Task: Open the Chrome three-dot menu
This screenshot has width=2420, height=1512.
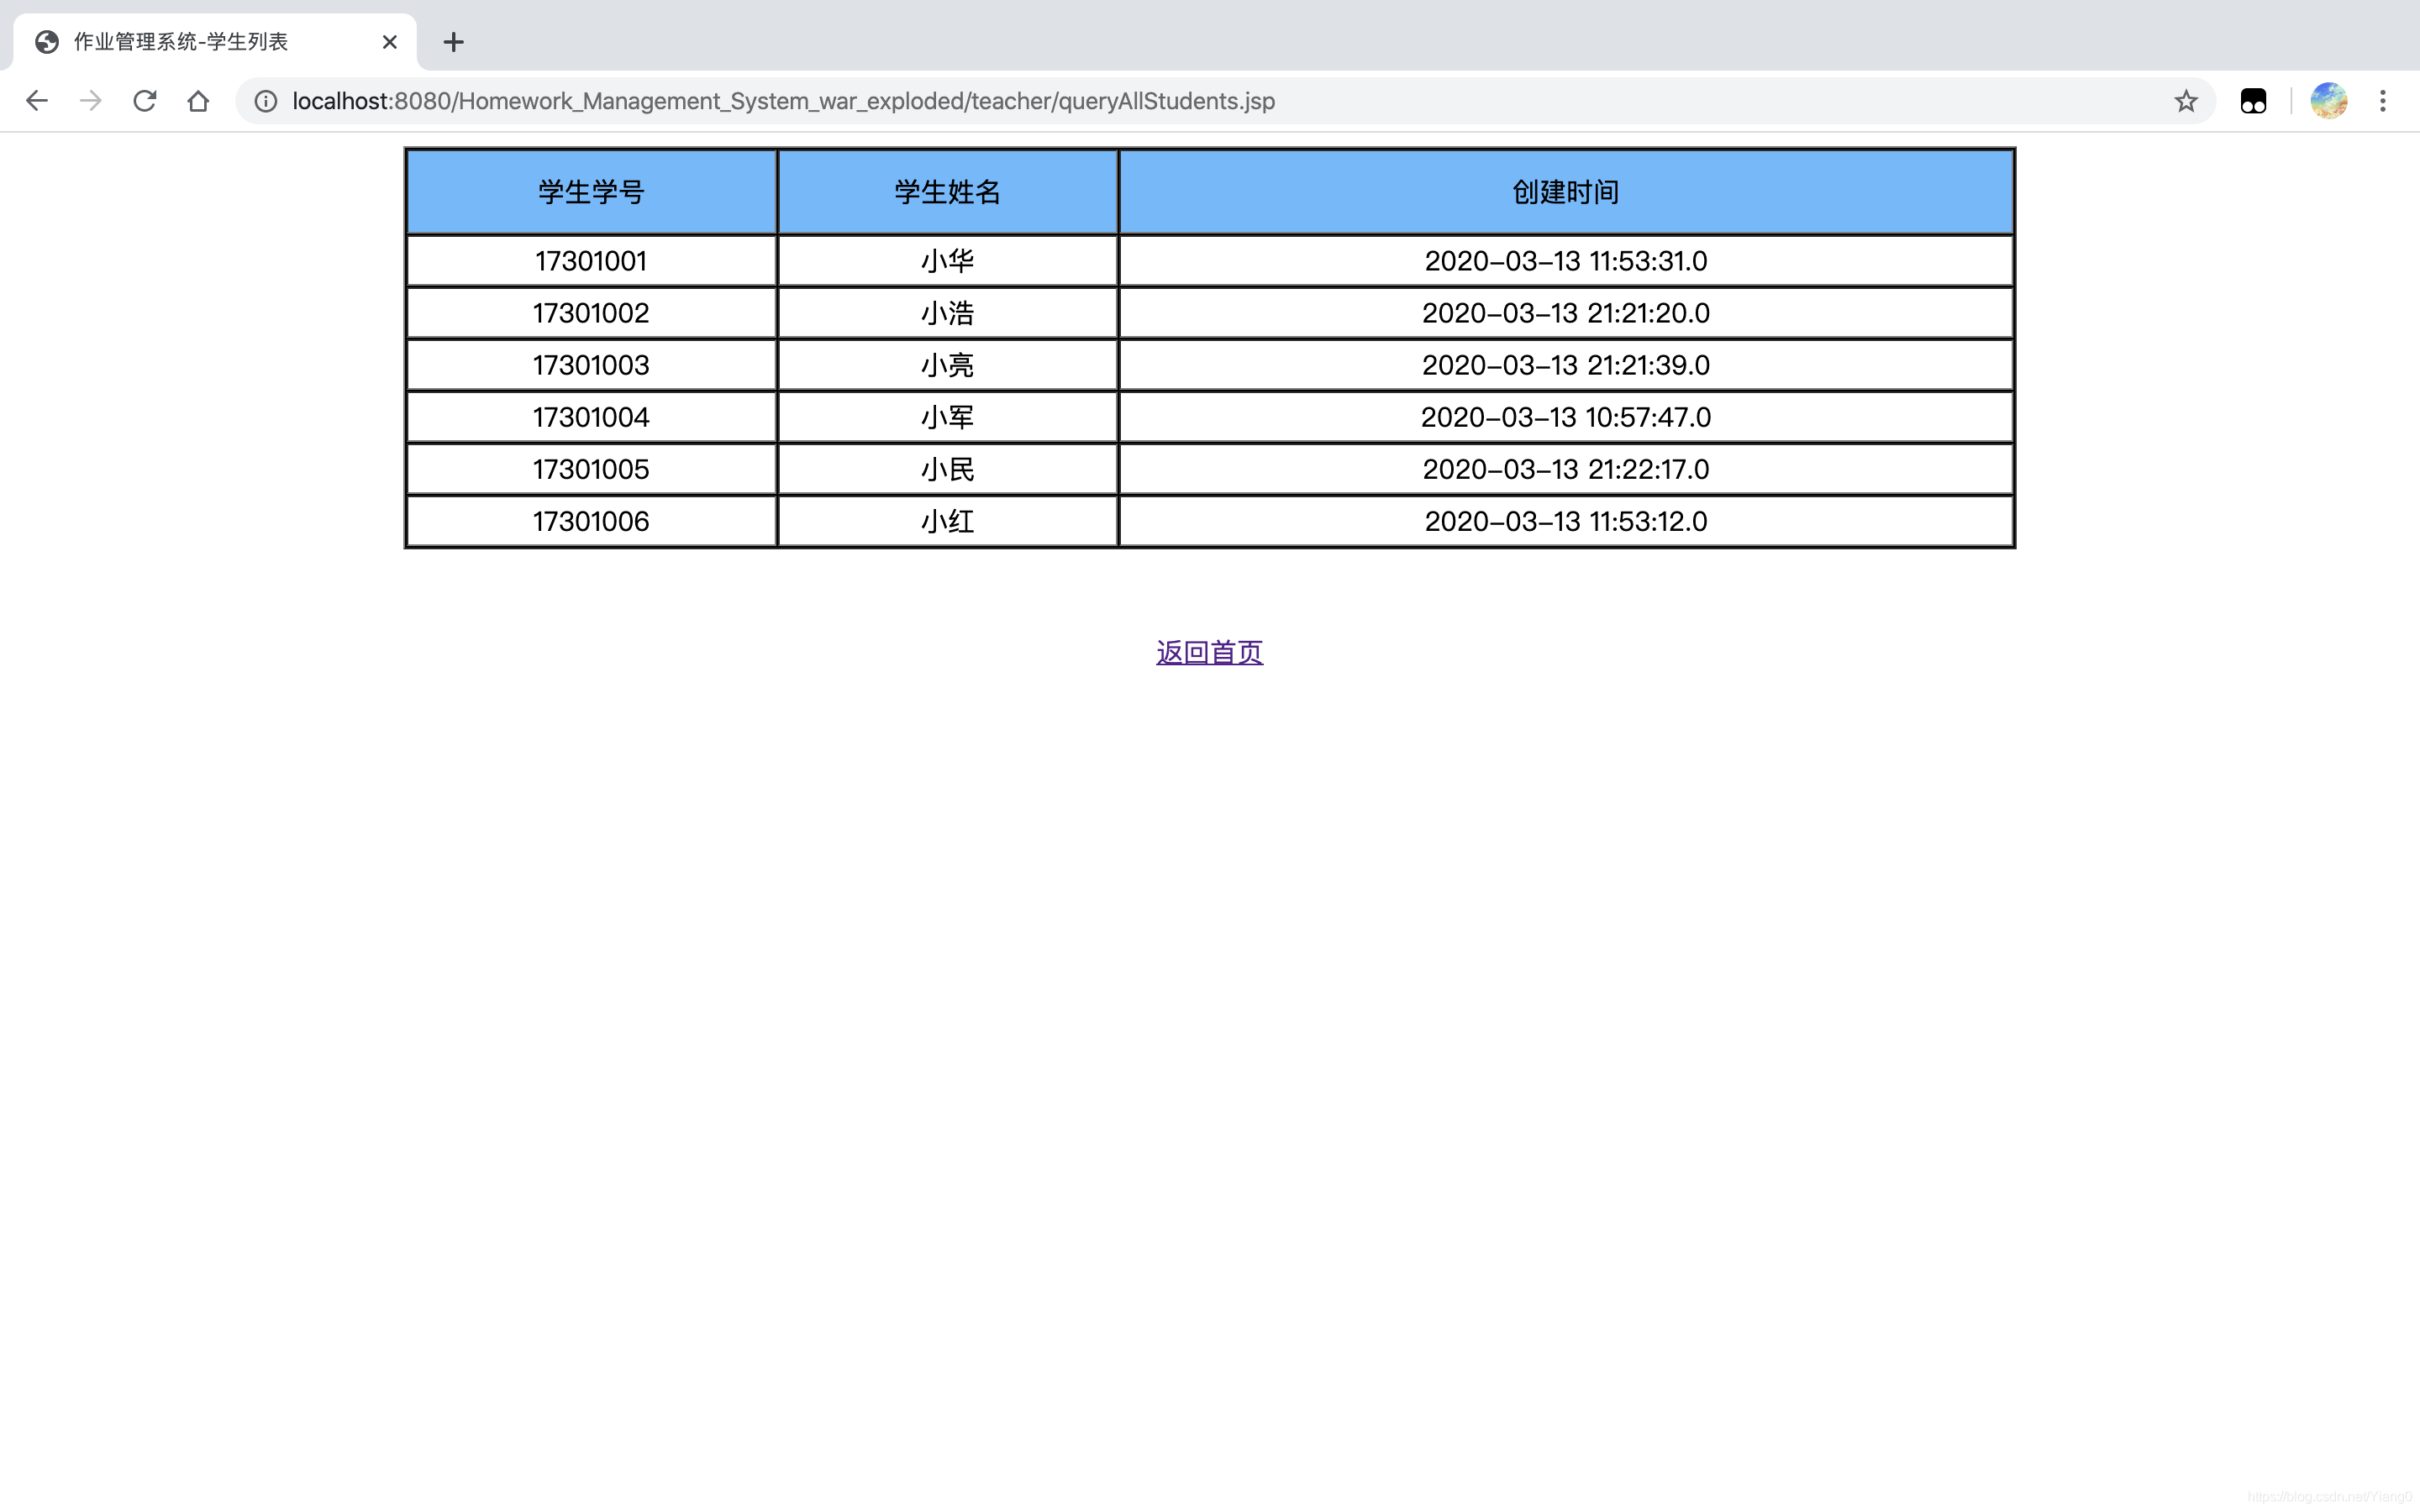Action: click(2383, 101)
